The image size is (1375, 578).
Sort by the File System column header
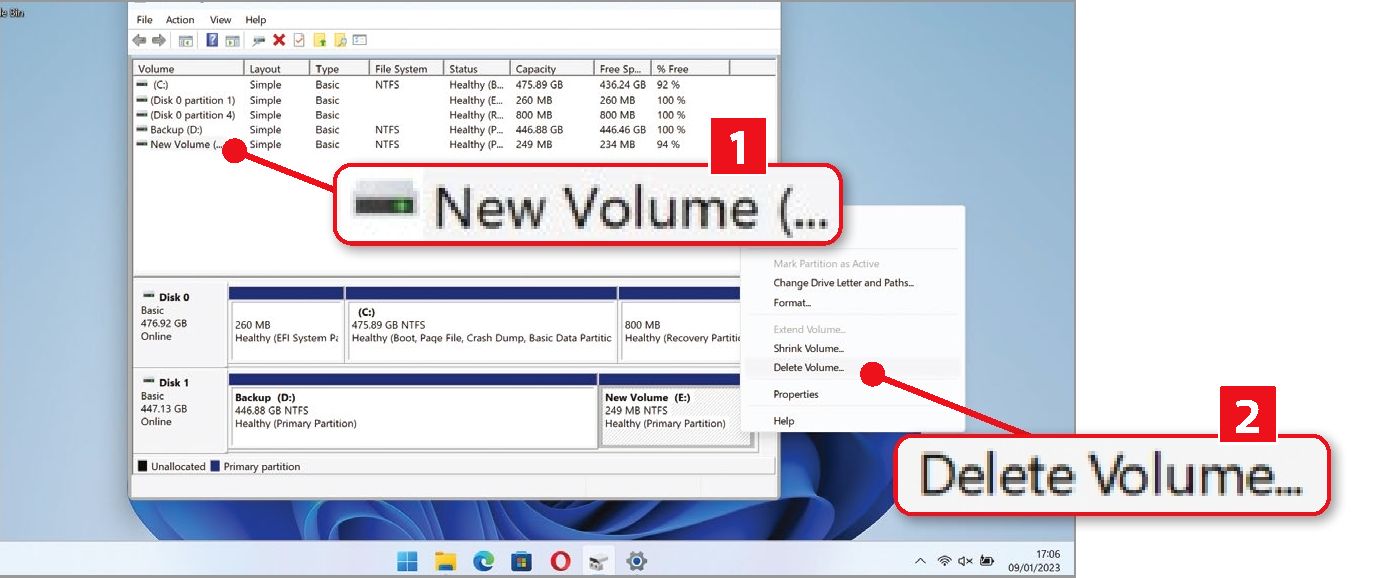[x=407, y=69]
